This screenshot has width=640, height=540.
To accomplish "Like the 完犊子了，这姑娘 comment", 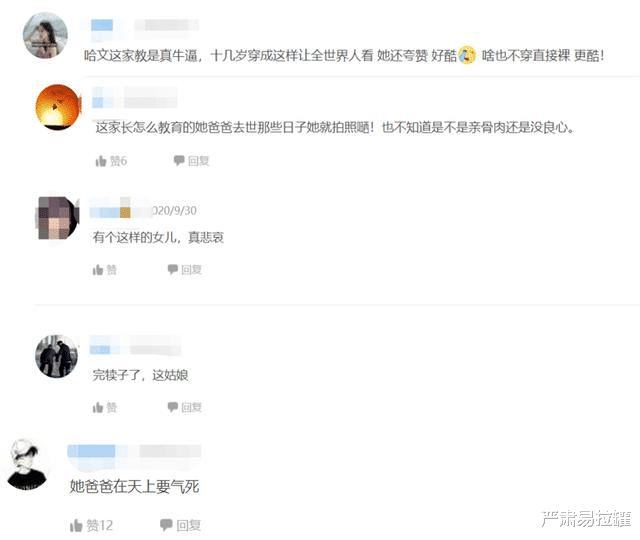I will pyautogui.click(x=104, y=407).
